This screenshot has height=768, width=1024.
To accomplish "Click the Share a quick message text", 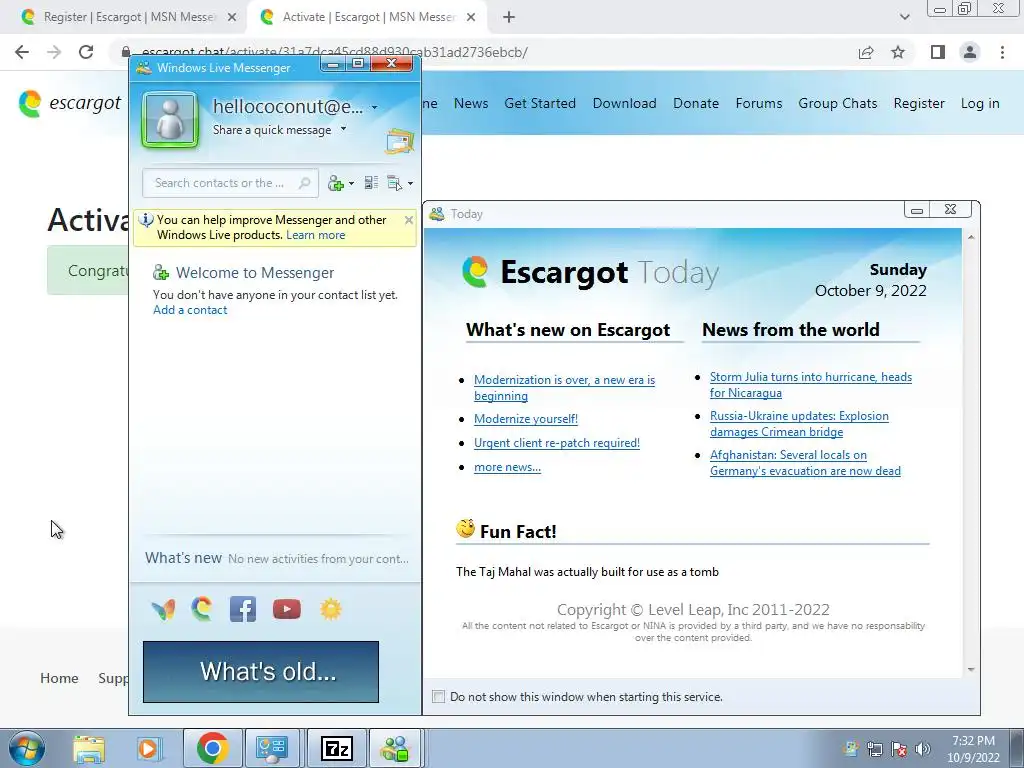I will tap(272, 130).
